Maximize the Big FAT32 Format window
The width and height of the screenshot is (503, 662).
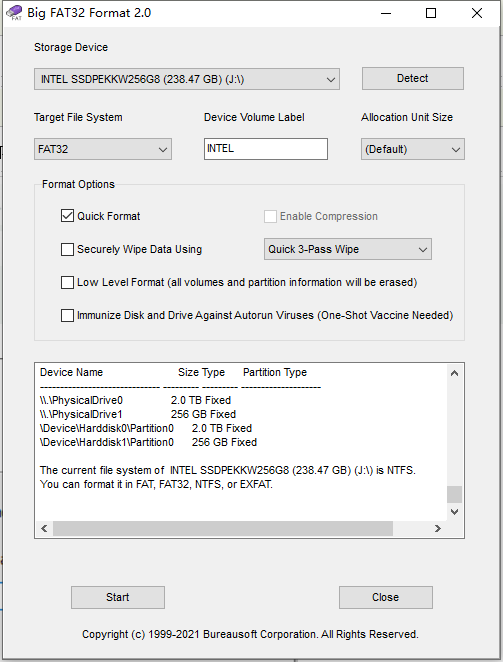tap(431, 13)
